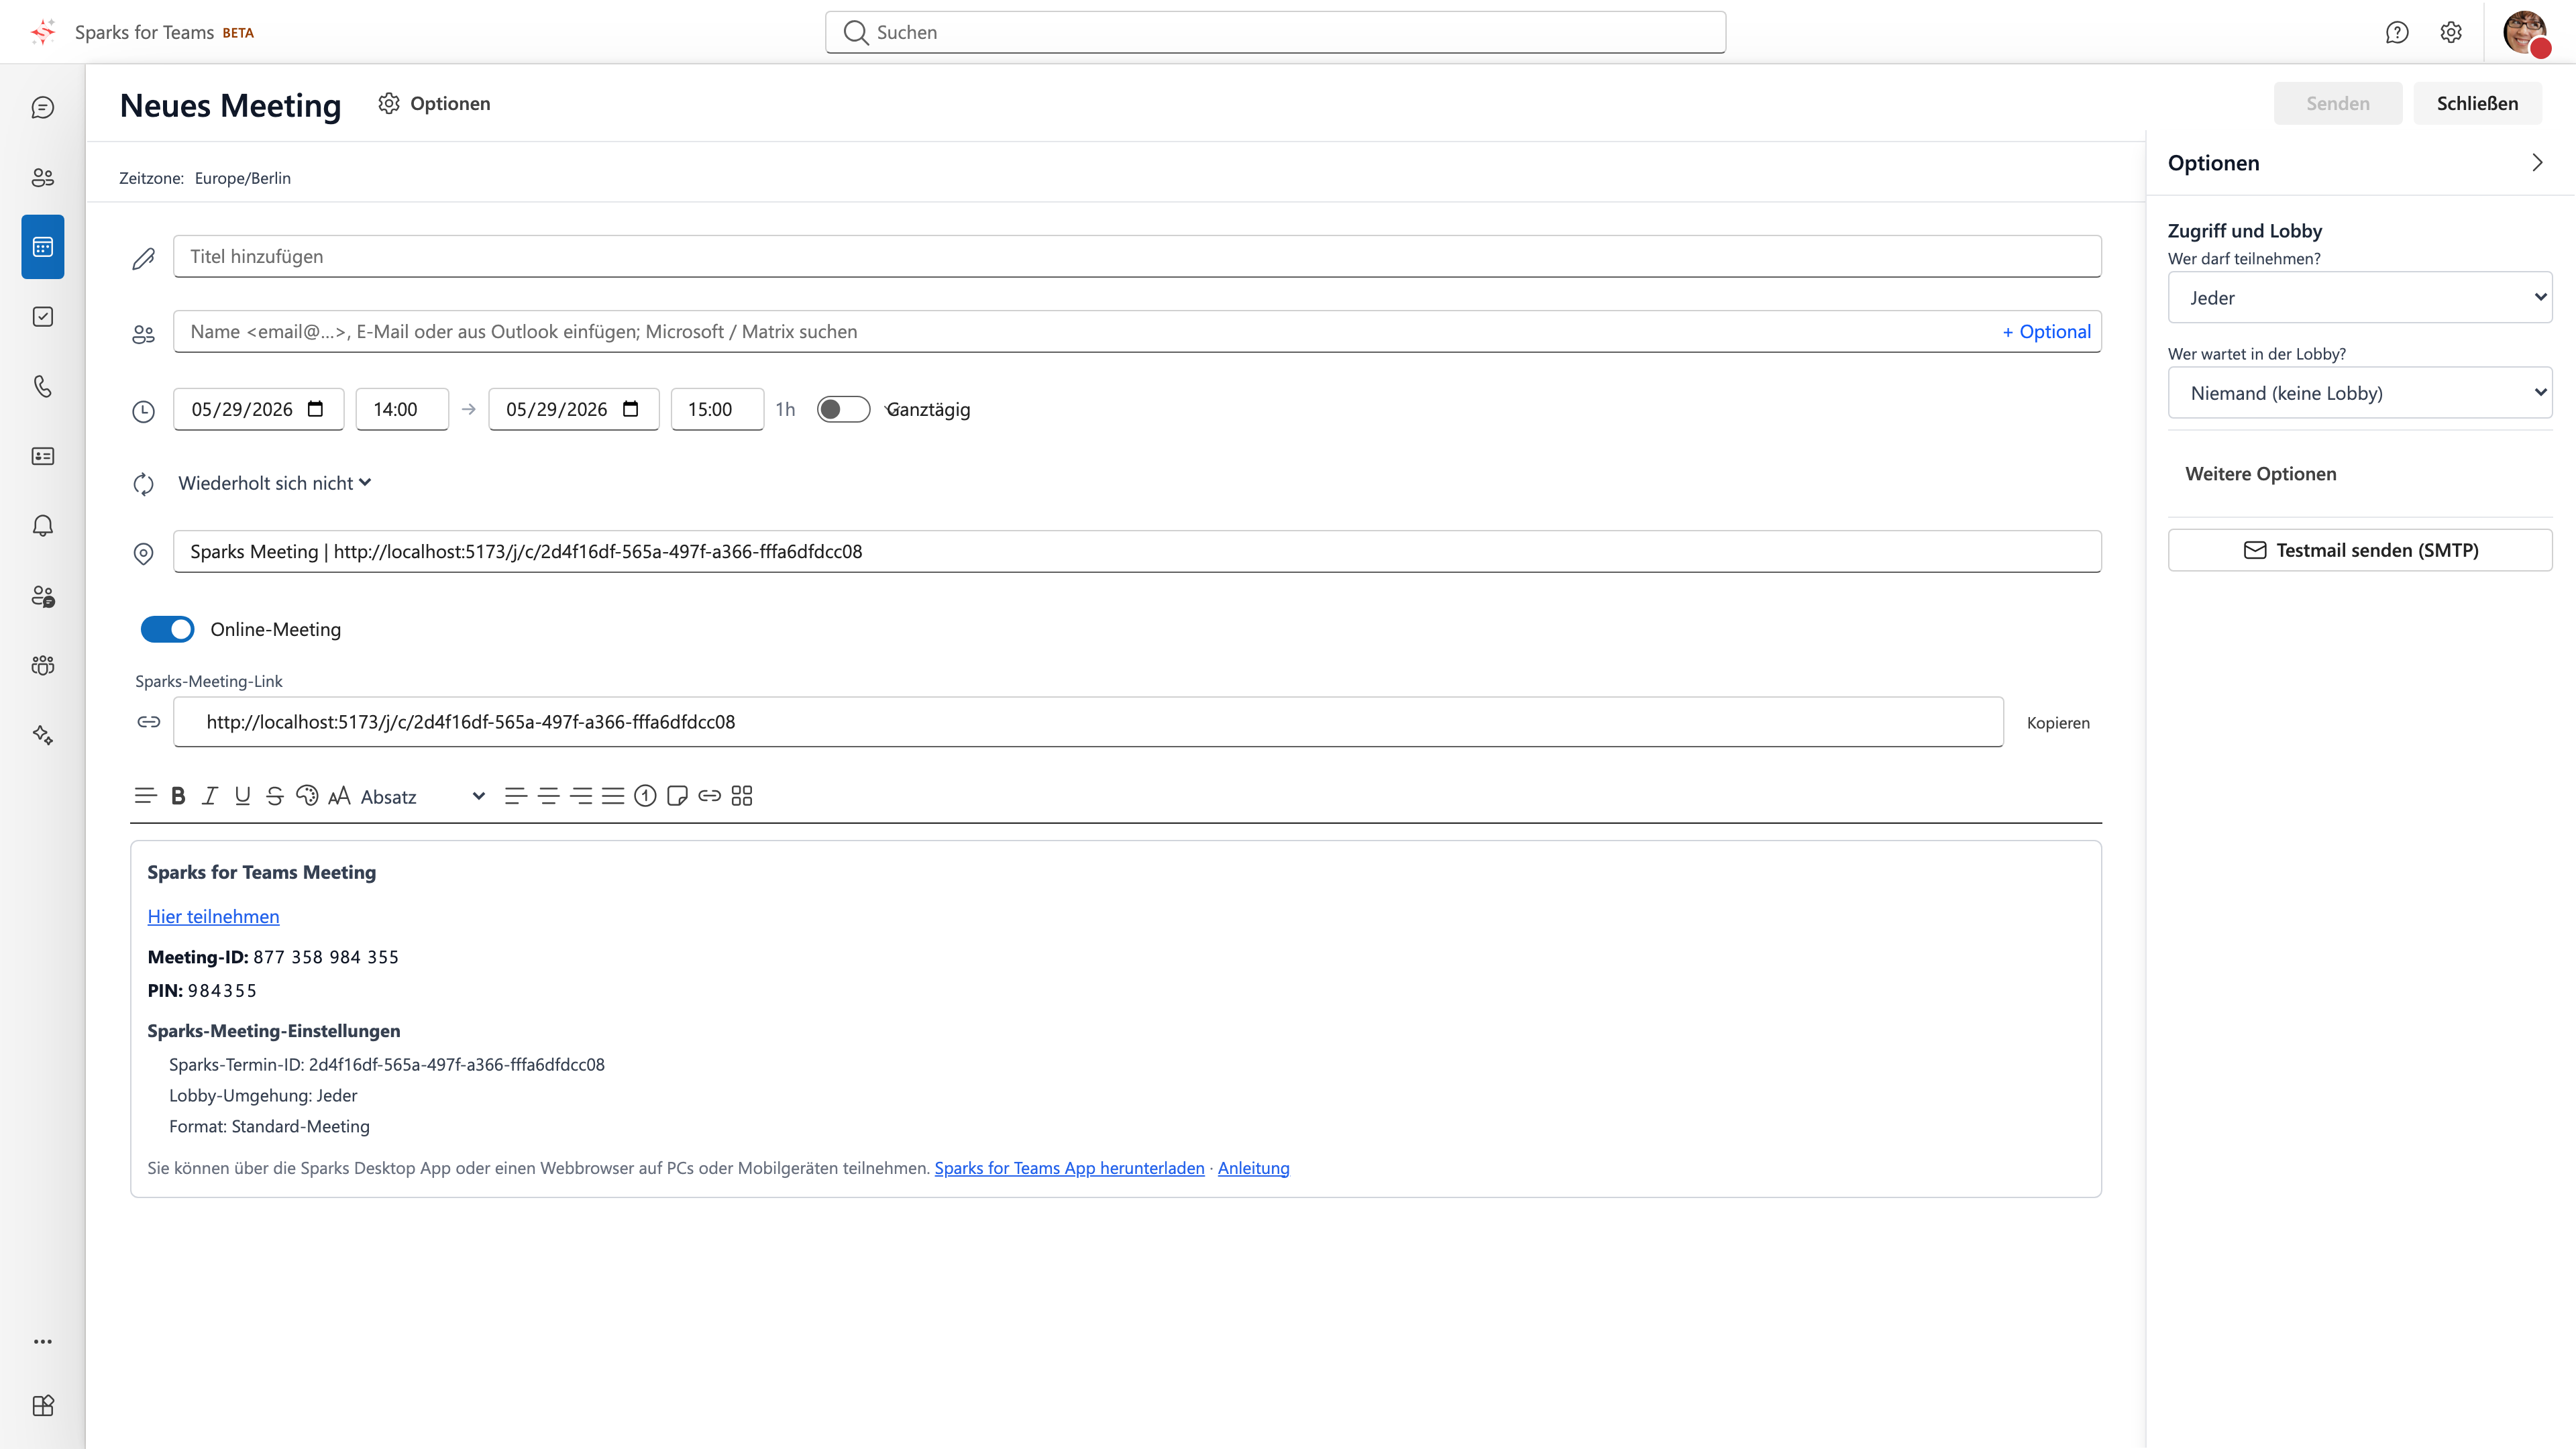Open the calendar icon in sidebar

[x=42, y=247]
